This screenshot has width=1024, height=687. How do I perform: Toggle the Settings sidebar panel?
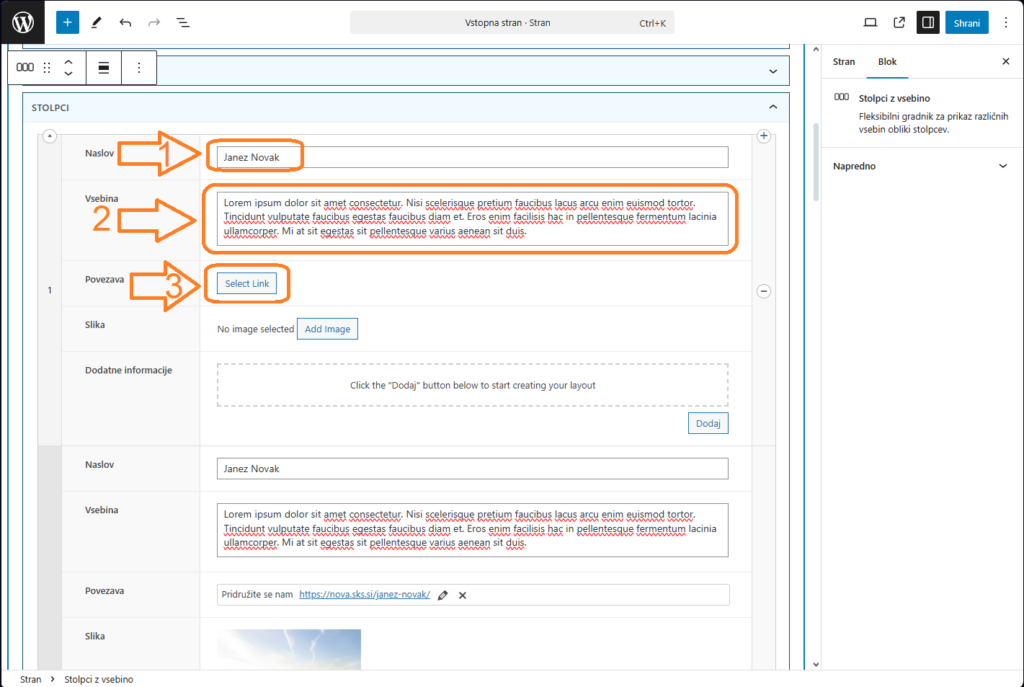tap(928, 22)
